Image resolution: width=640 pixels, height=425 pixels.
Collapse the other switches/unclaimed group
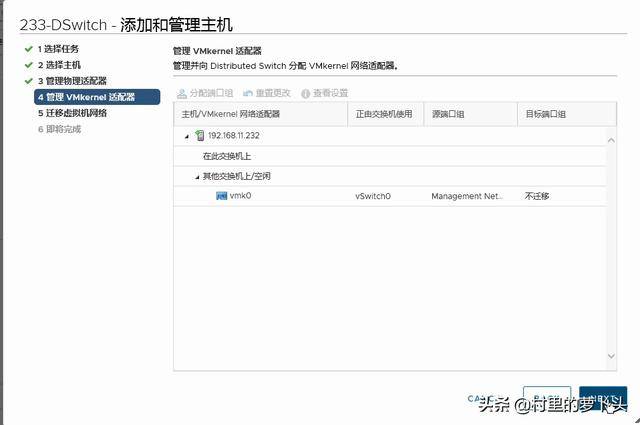(x=197, y=176)
